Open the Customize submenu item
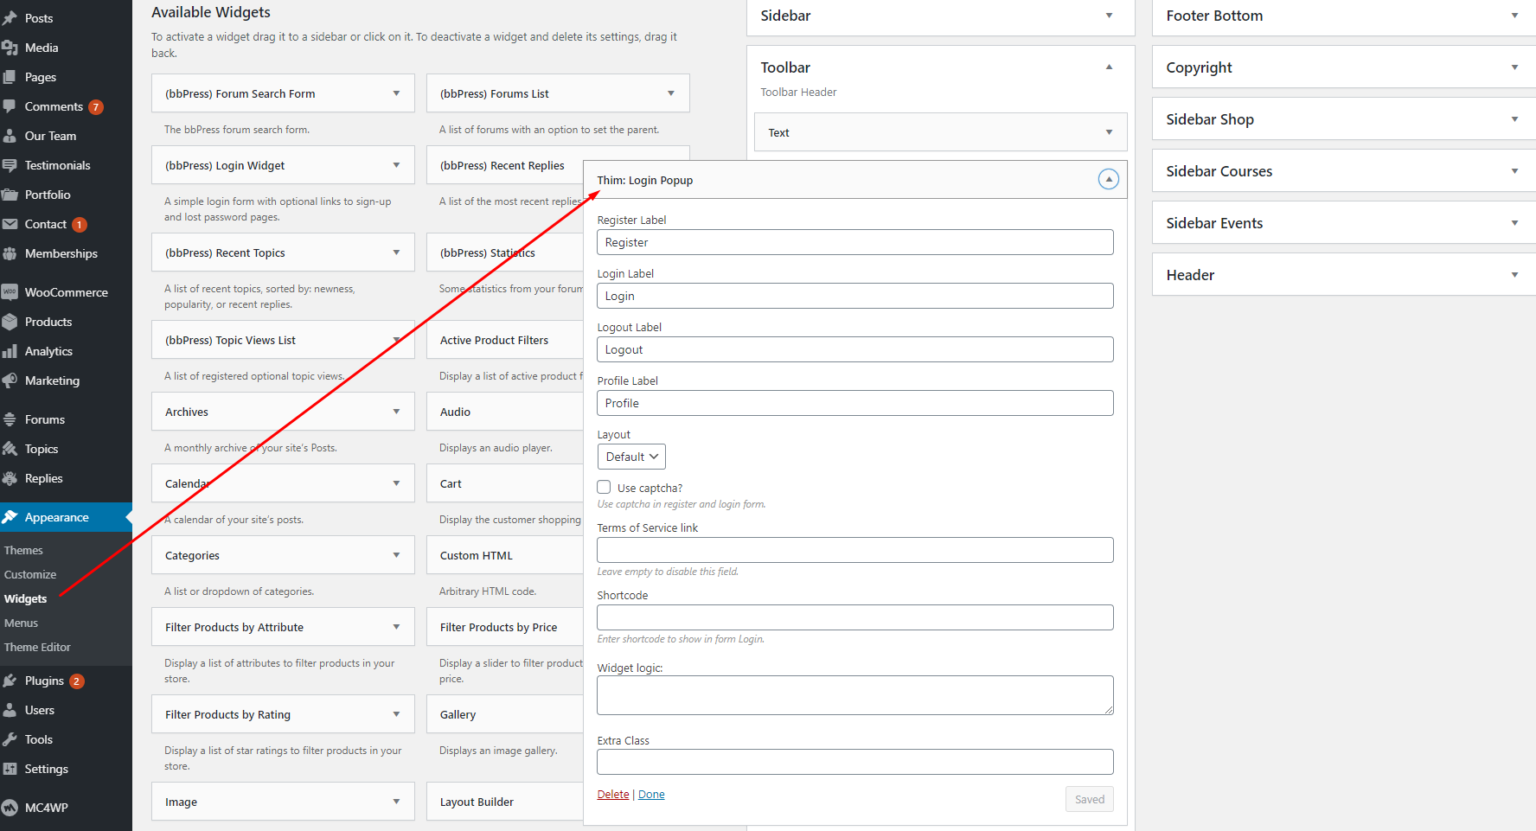The width and height of the screenshot is (1536, 831). [30, 574]
